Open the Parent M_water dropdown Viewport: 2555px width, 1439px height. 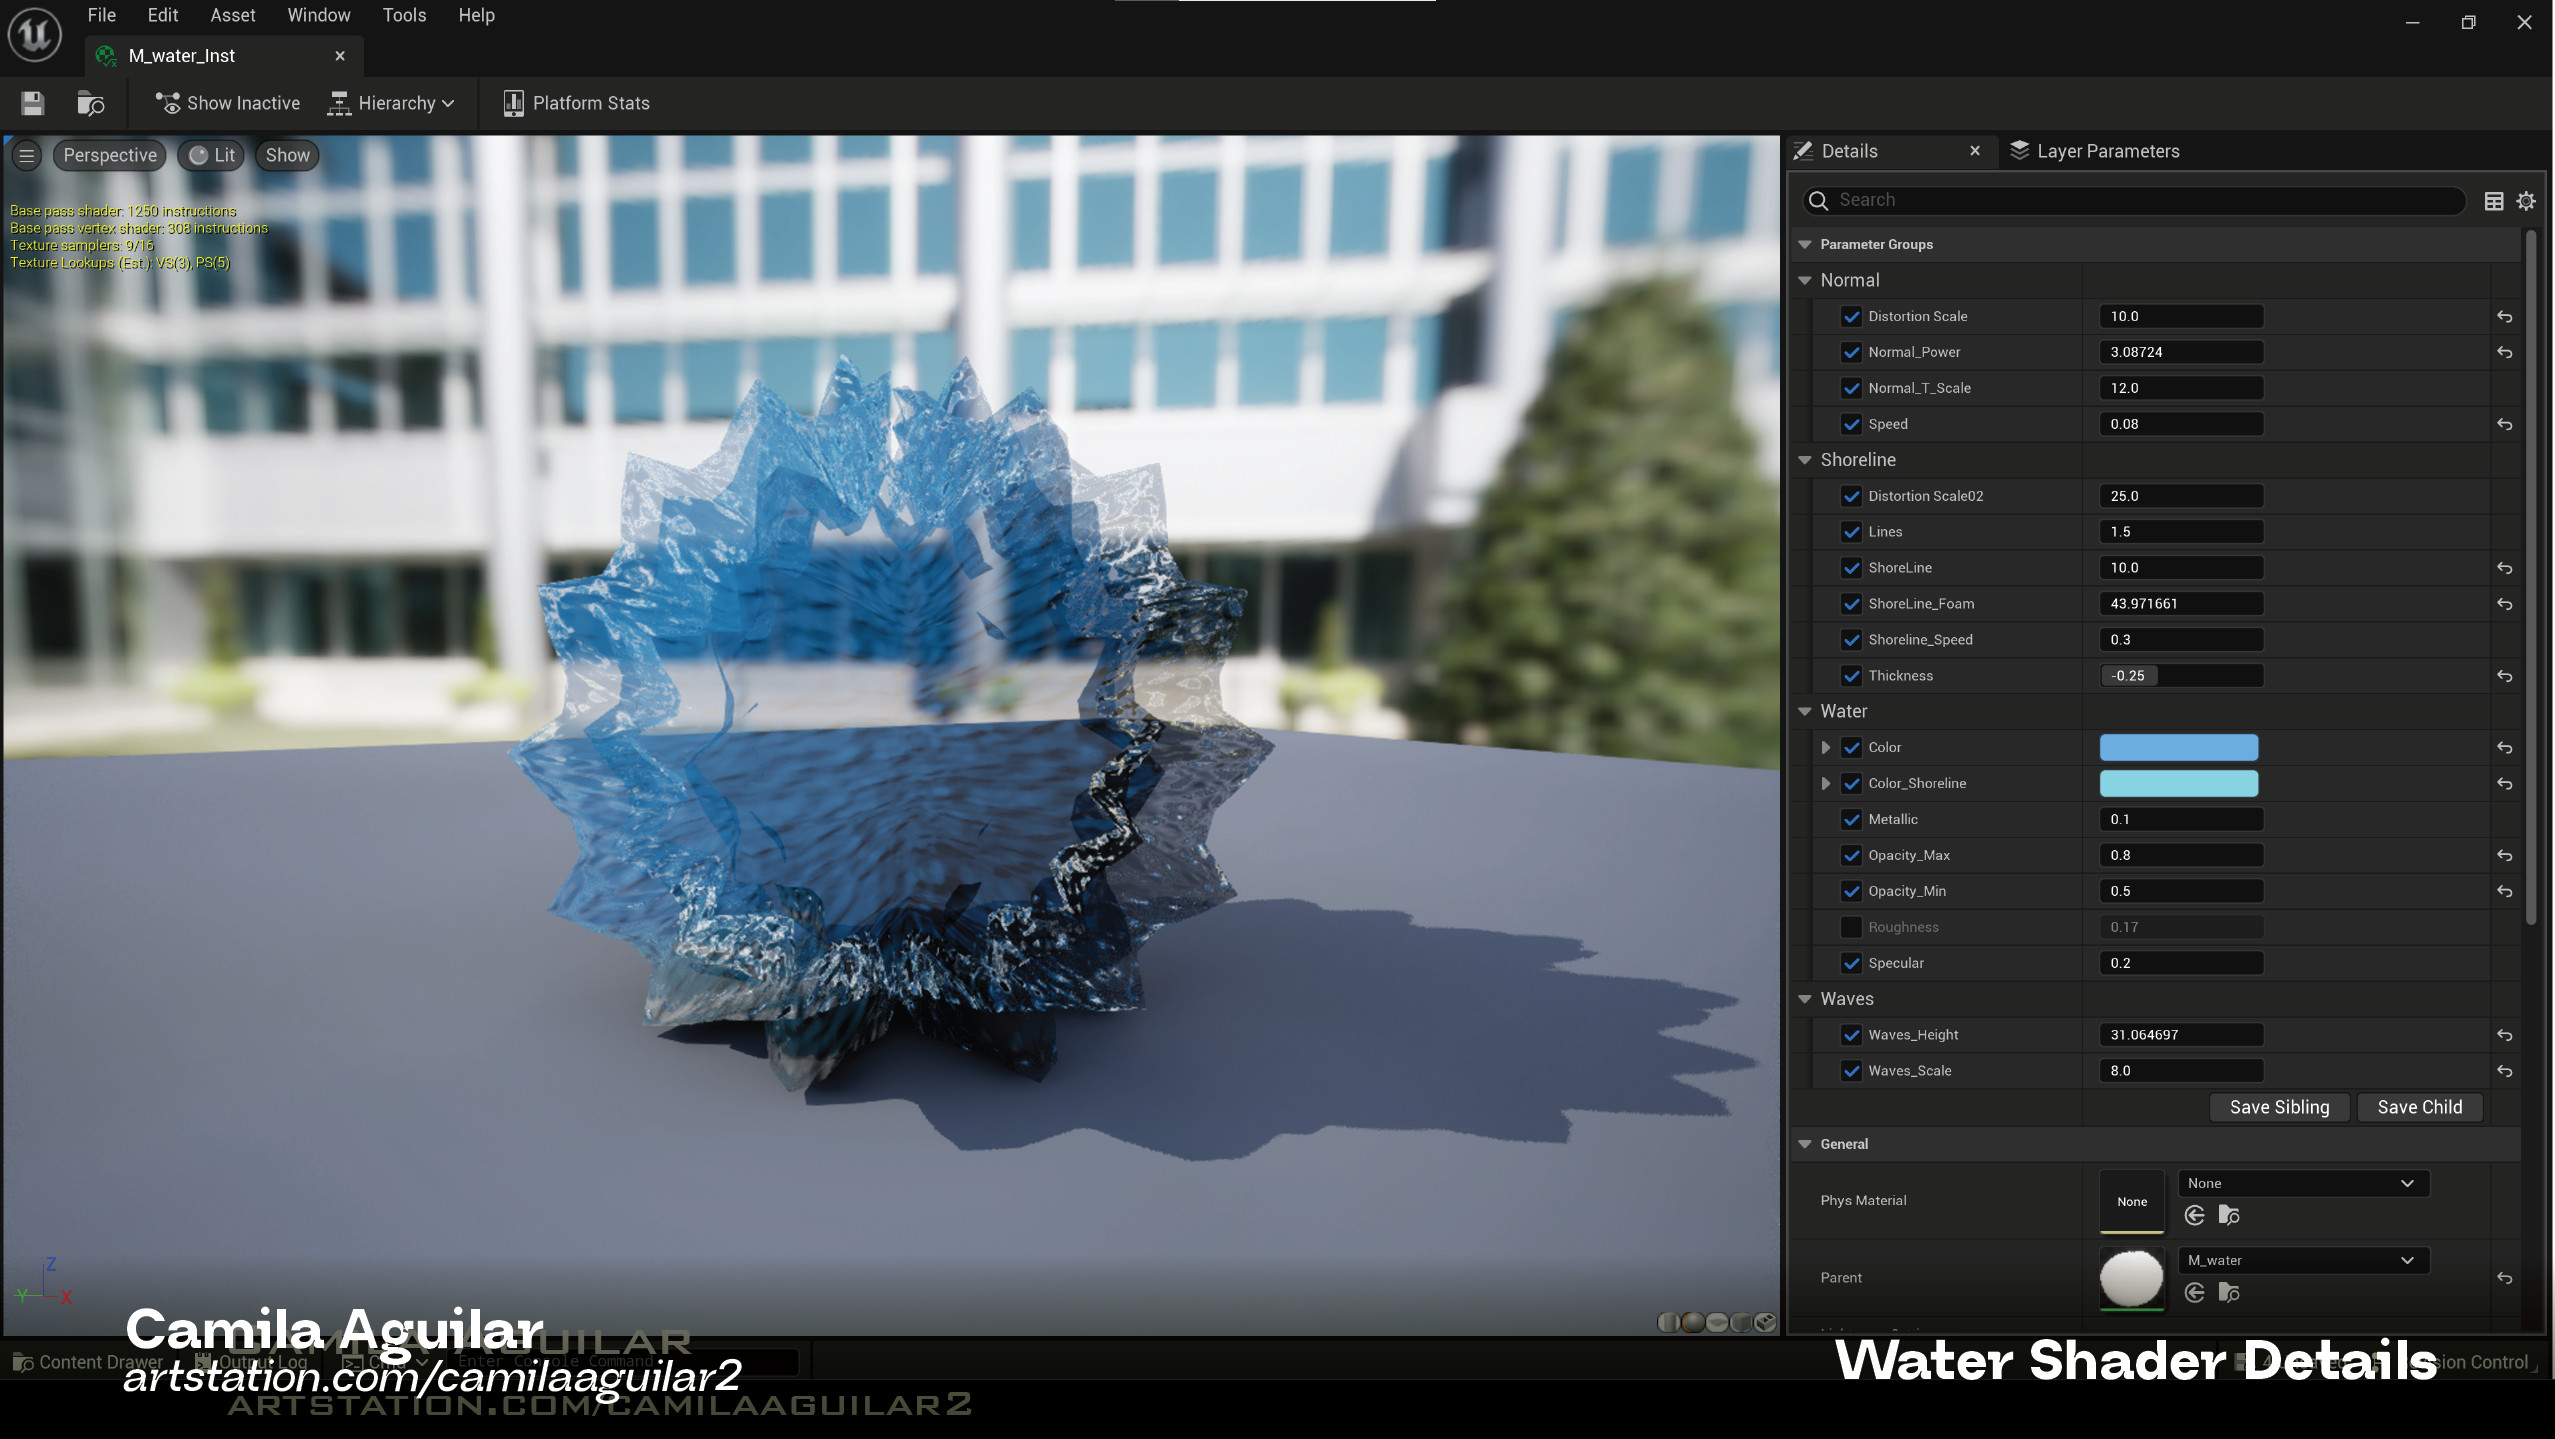pos(2303,1260)
